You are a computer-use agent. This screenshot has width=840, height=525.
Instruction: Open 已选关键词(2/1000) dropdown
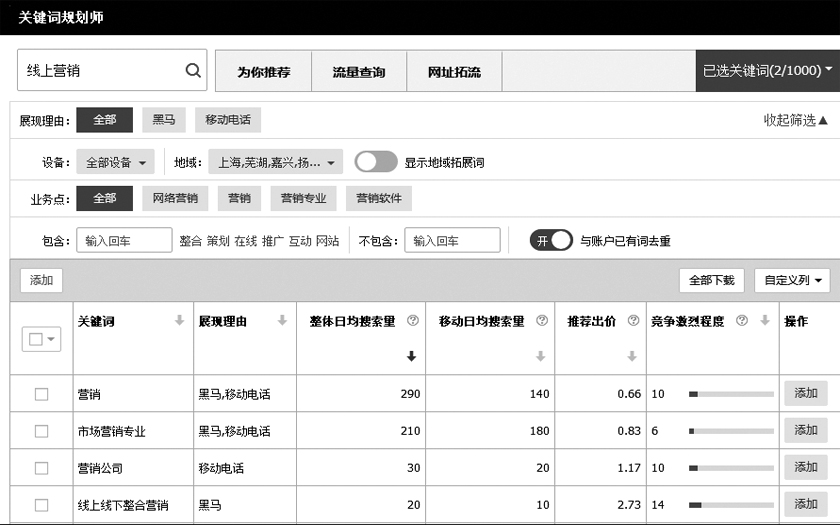point(768,71)
